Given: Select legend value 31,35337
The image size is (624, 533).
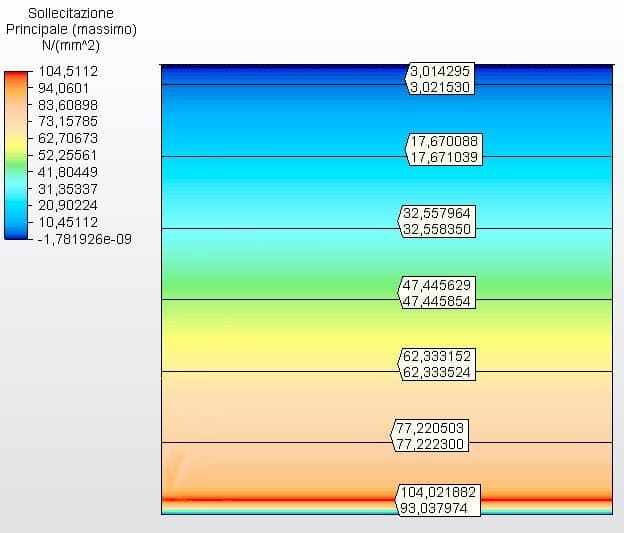Looking at the screenshot, I should 68,189.
